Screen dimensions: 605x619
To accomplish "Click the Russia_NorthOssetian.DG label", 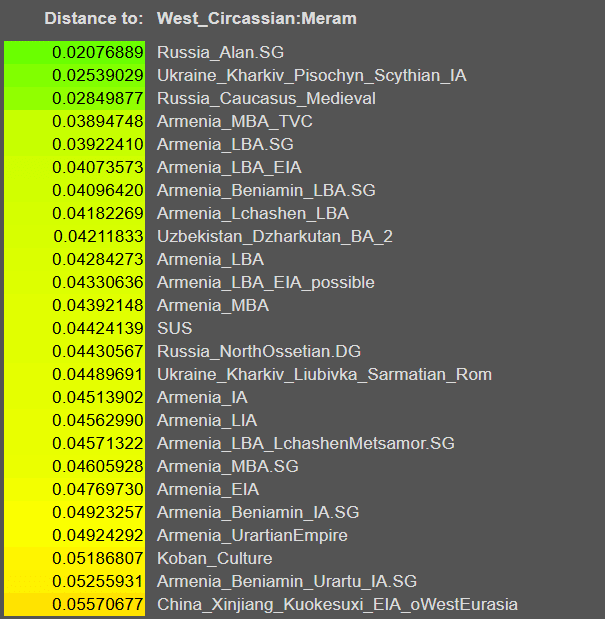I will click(x=259, y=351).
